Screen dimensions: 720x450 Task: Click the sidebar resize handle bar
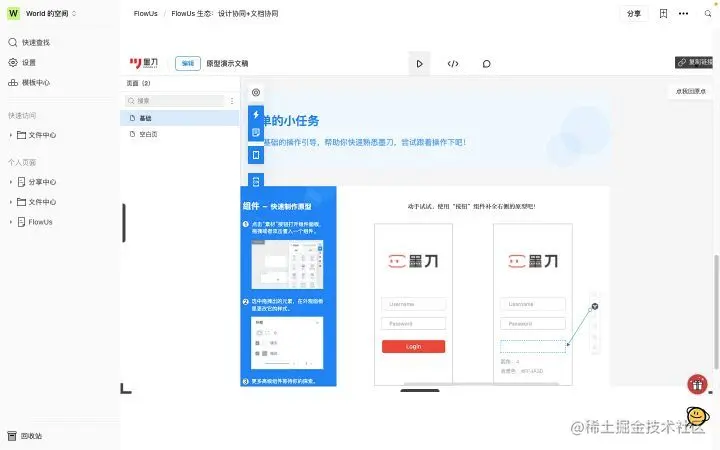click(124, 223)
